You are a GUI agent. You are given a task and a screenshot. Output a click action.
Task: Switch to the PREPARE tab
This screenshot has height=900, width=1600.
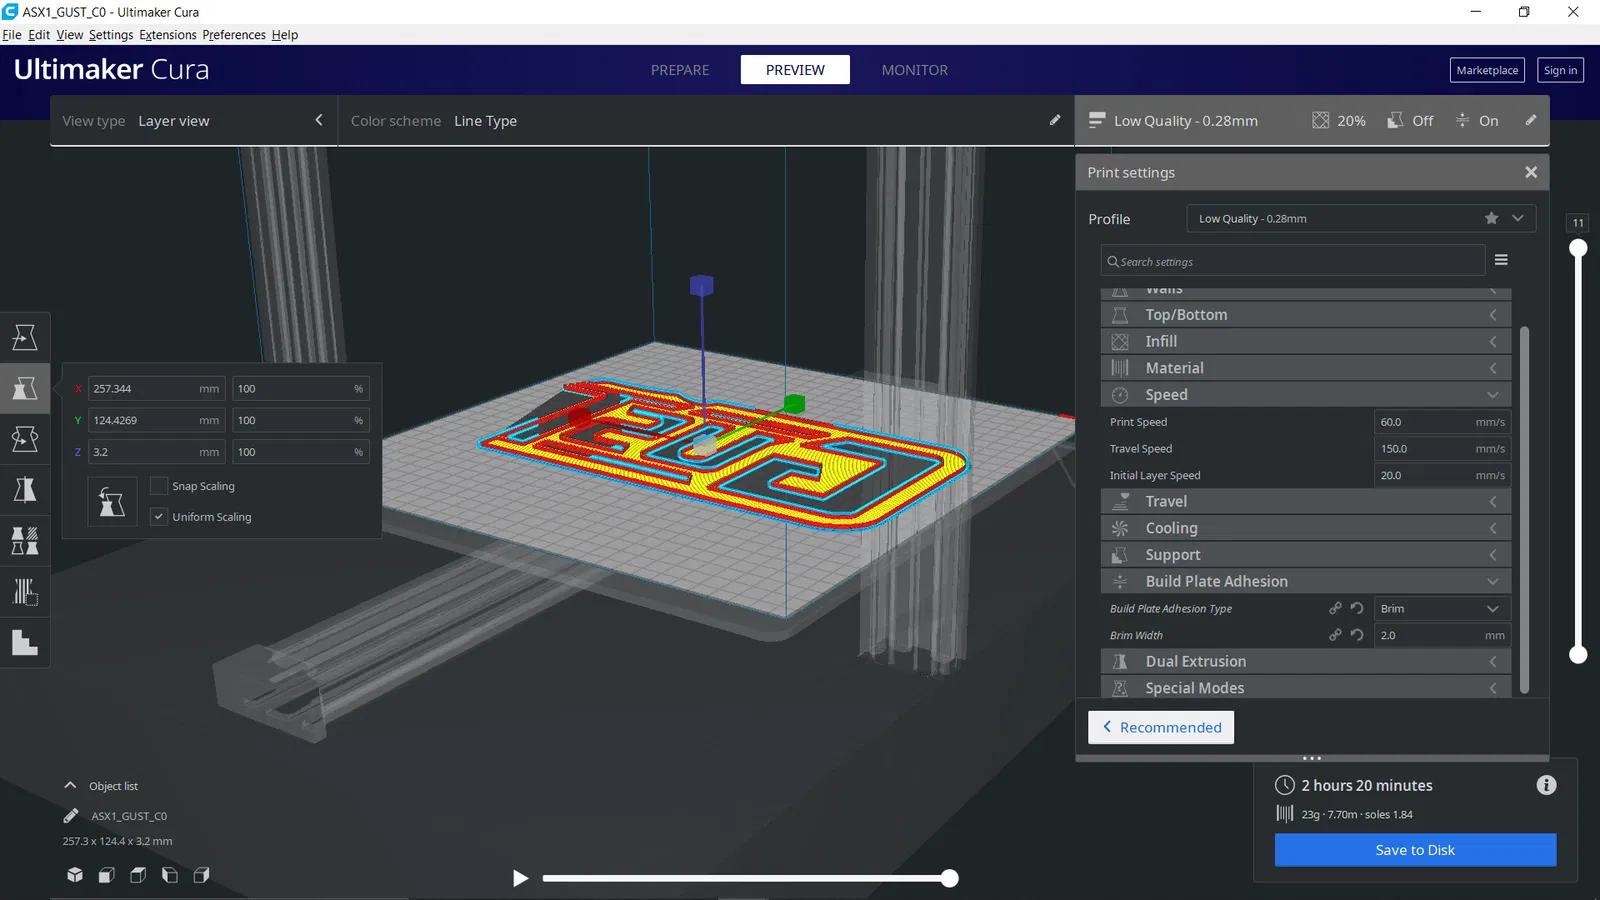pyautogui.click(x=680, y=70)
